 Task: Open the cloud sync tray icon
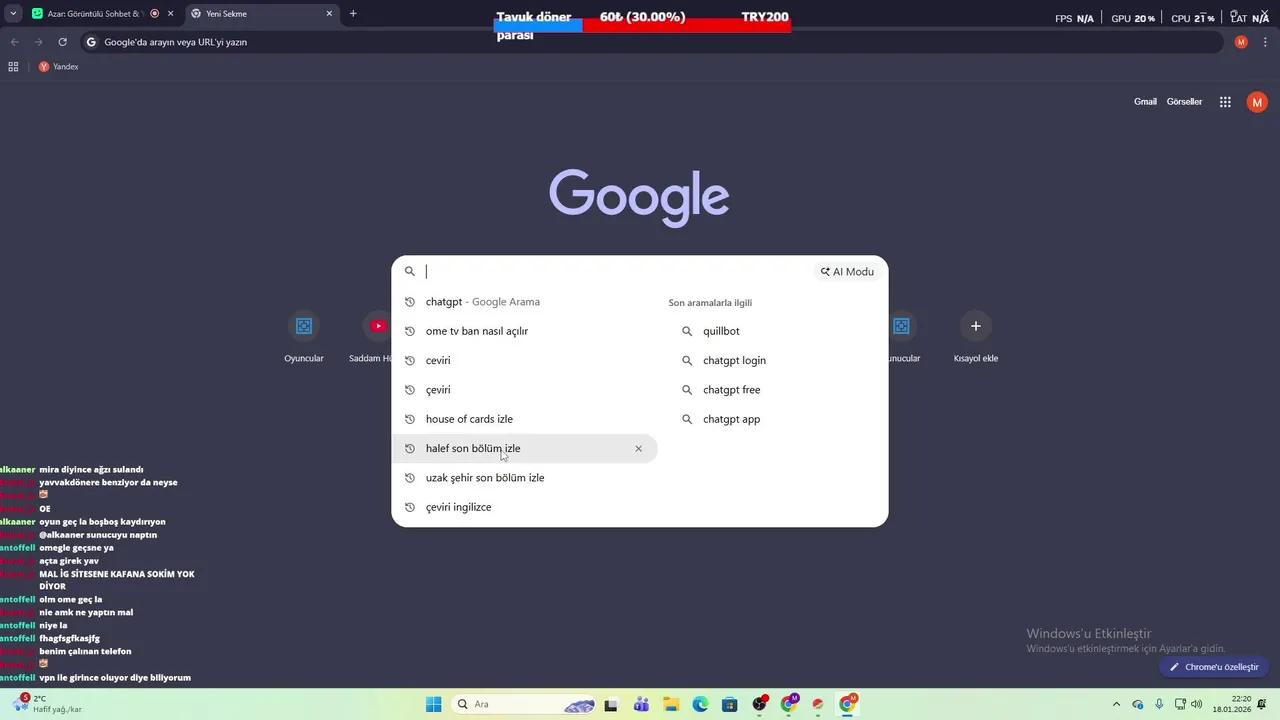1138,704
